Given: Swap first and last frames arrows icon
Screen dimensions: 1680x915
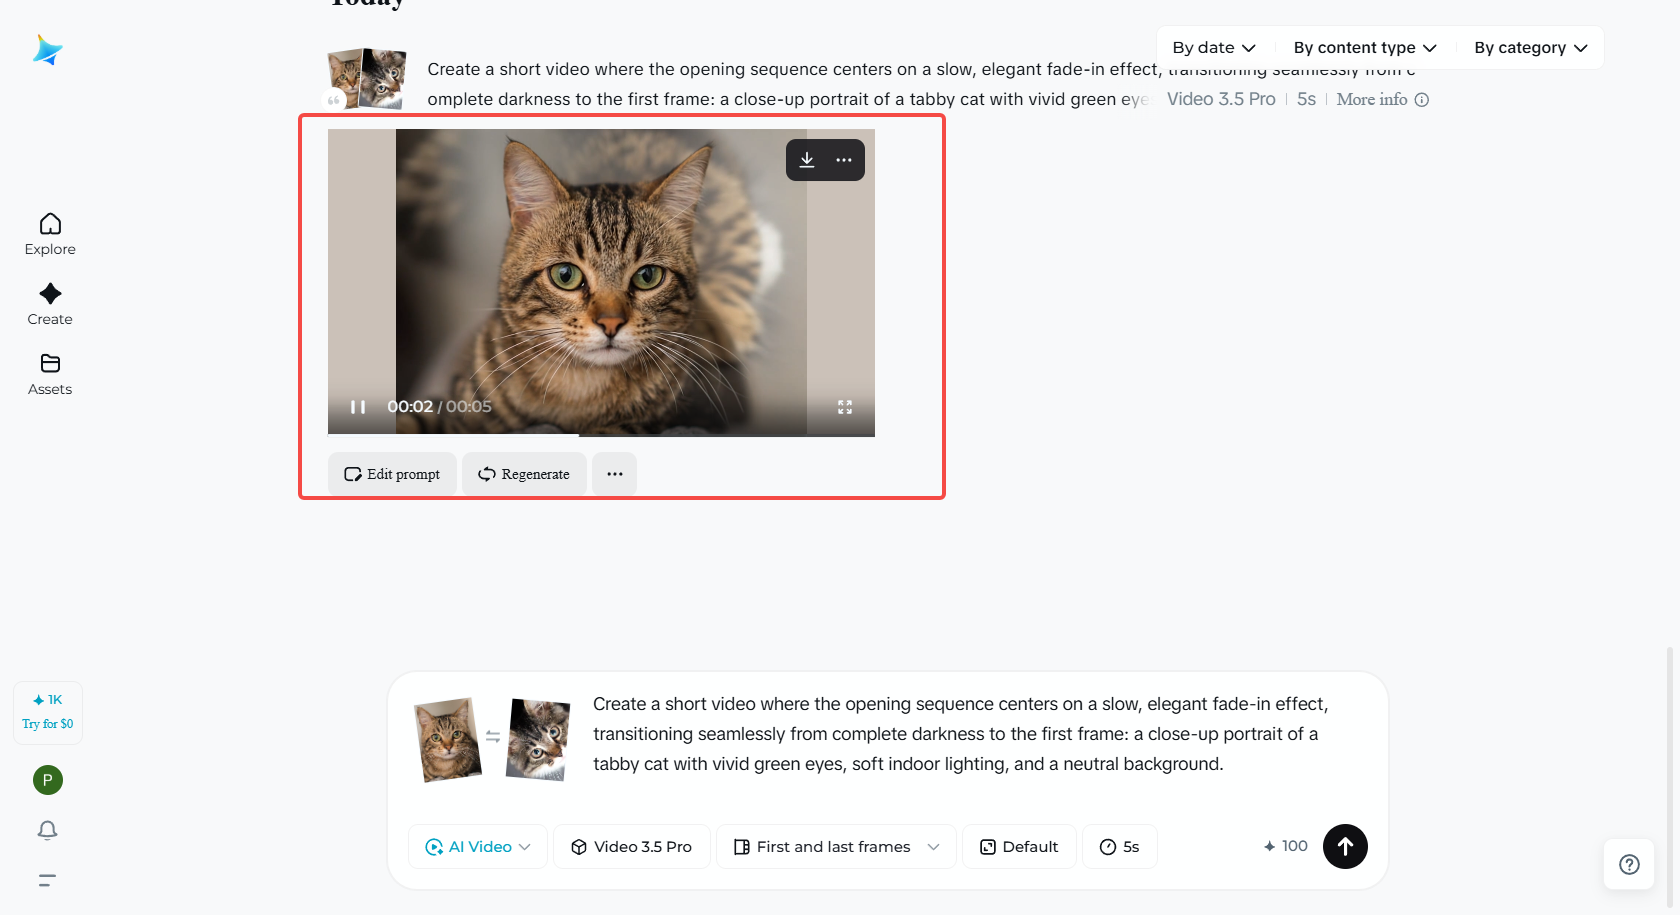Looking at the screenshot, I should click(x=493, y=736).
